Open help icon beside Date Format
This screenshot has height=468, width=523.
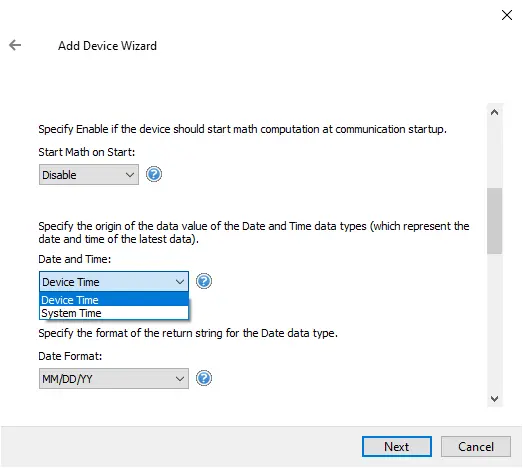[203, 378]
